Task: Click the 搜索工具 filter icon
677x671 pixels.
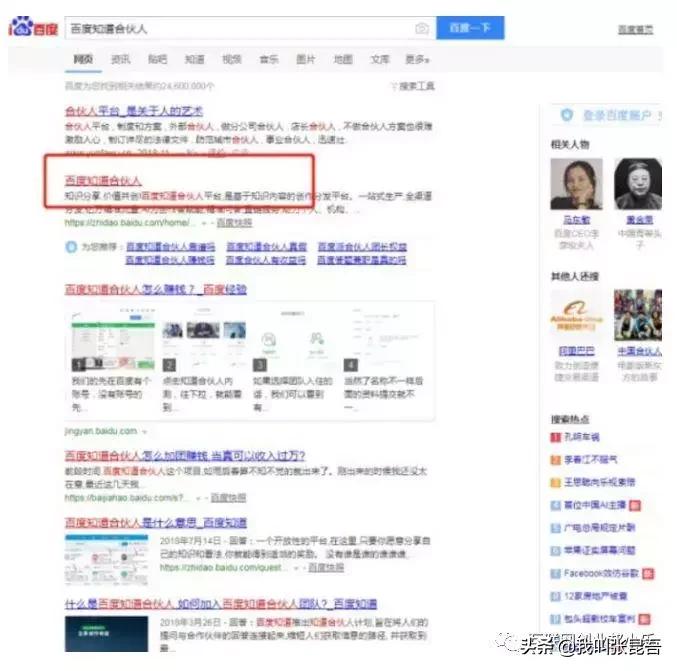Action: pos(394,86)
